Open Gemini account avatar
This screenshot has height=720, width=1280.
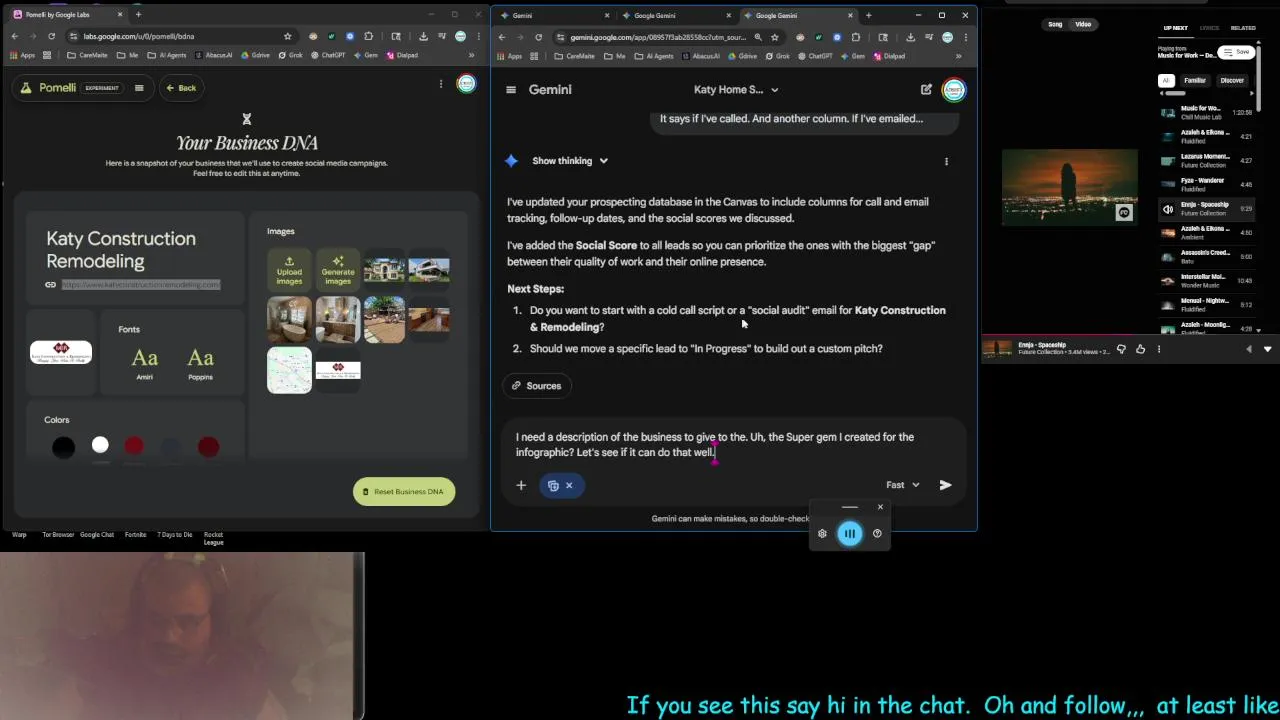coord(954,89)
